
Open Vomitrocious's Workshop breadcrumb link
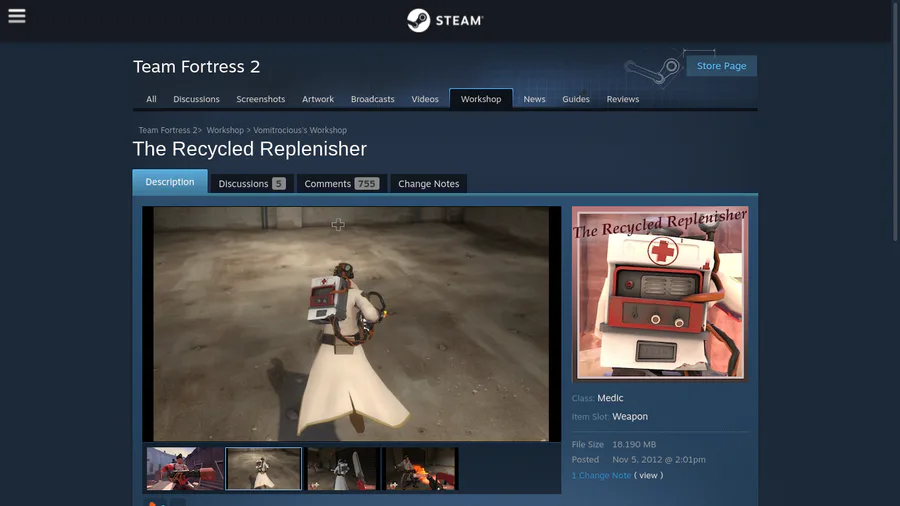[300, 130]
